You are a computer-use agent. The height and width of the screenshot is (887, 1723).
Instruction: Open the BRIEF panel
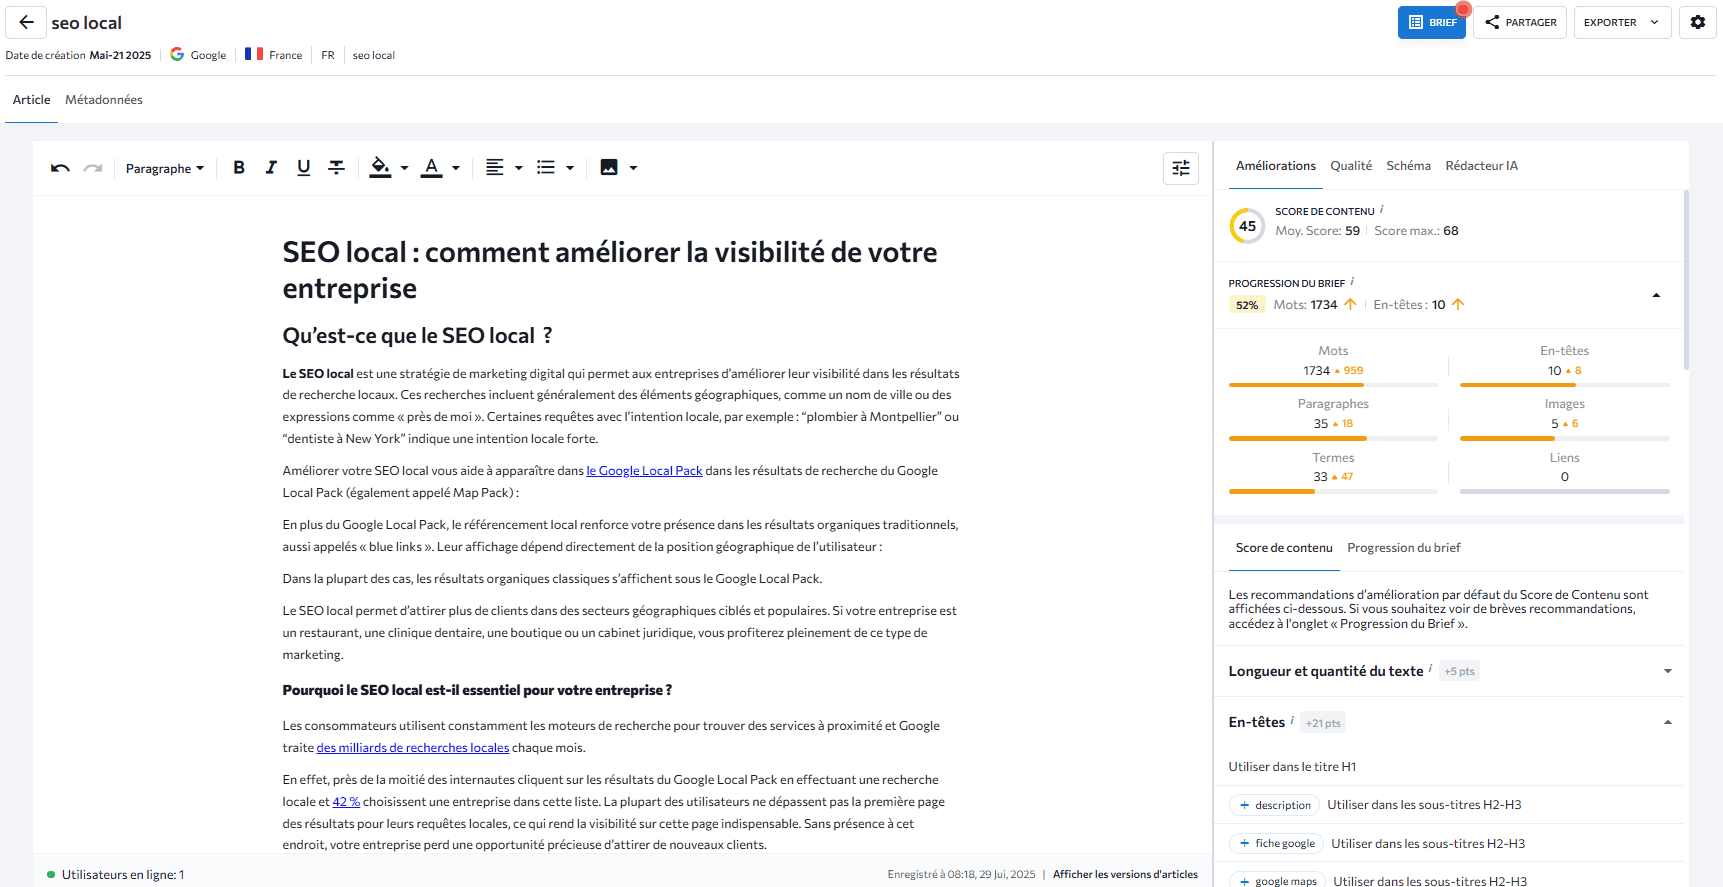(x=1432, y=22)
